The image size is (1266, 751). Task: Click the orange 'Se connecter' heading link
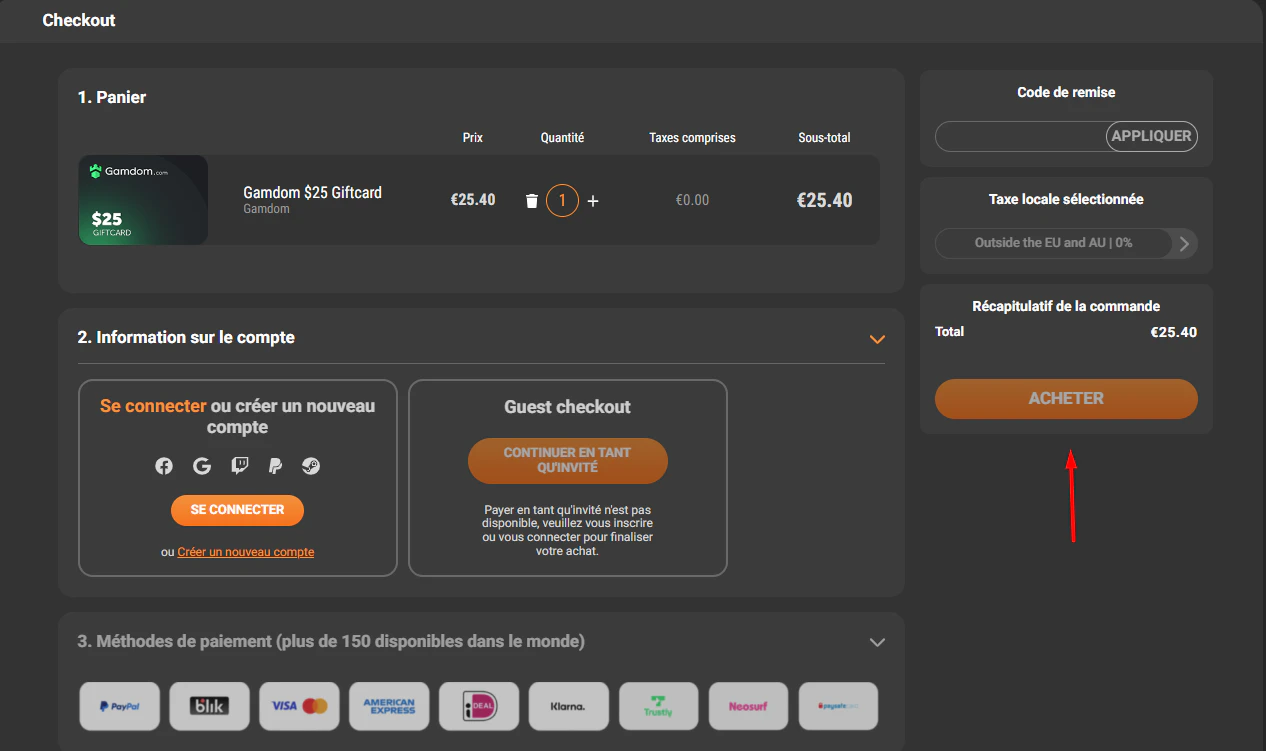point(153,406)
